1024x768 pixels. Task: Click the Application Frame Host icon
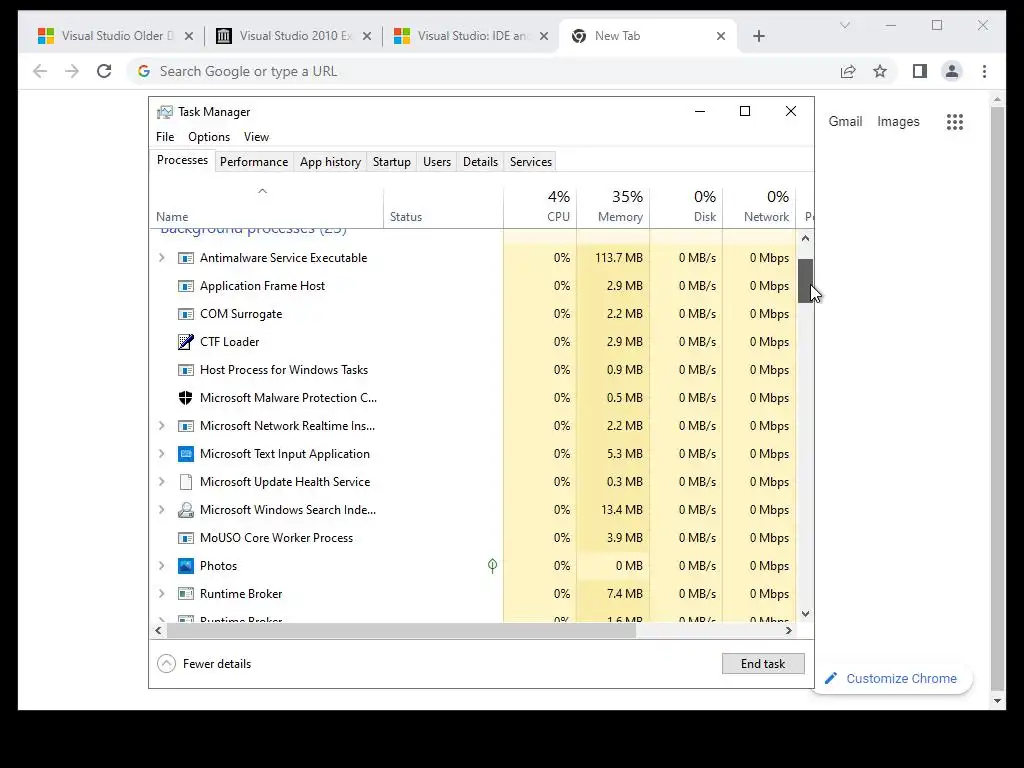185,286
